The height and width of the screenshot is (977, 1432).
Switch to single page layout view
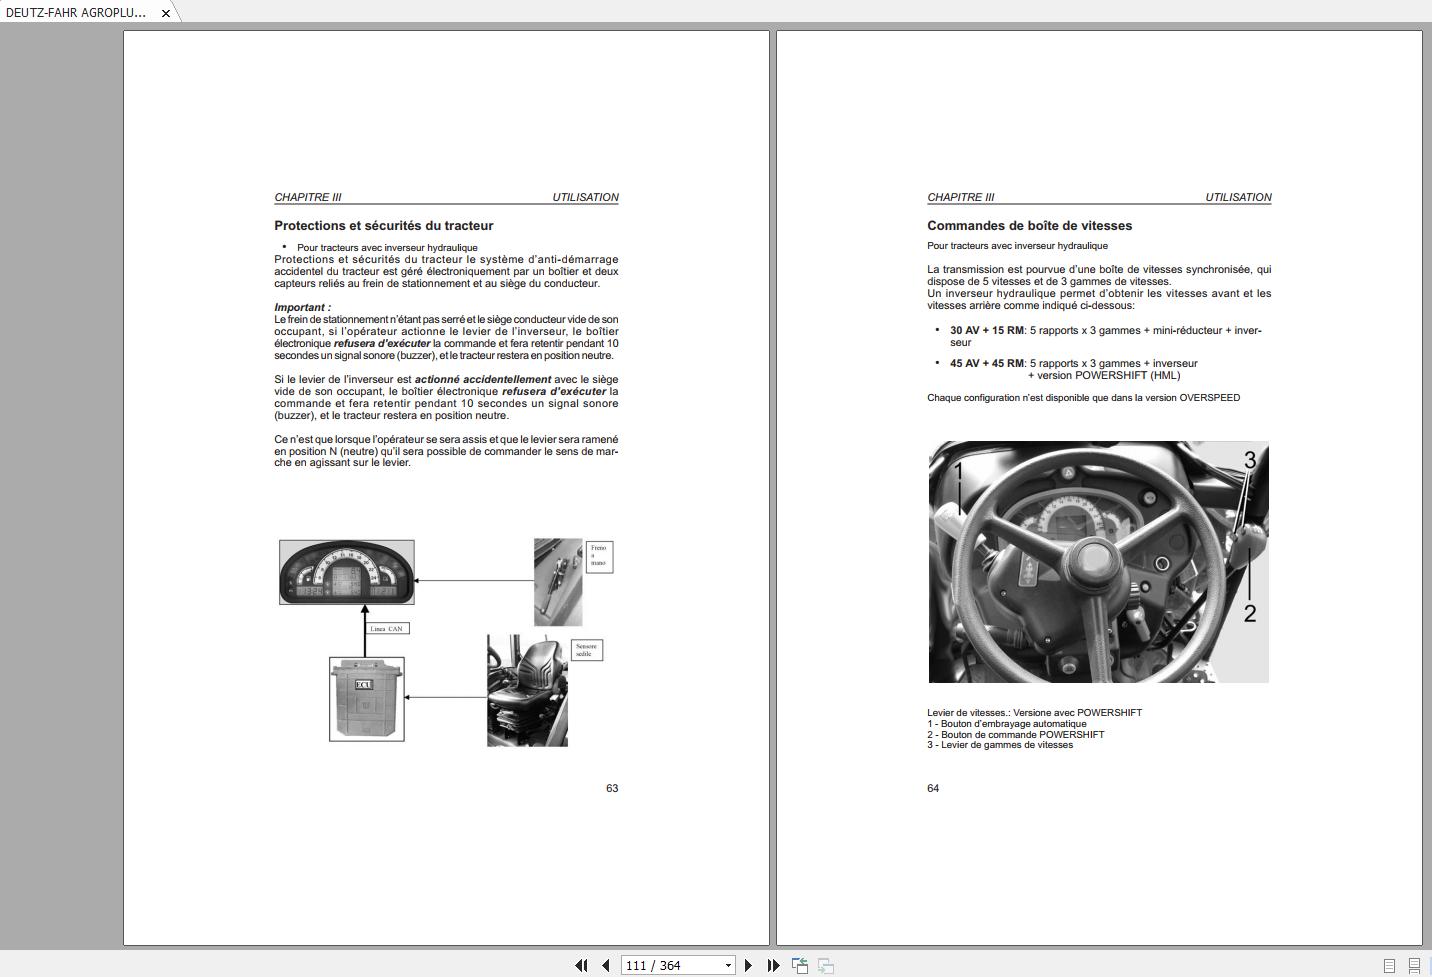(1389, 966)
